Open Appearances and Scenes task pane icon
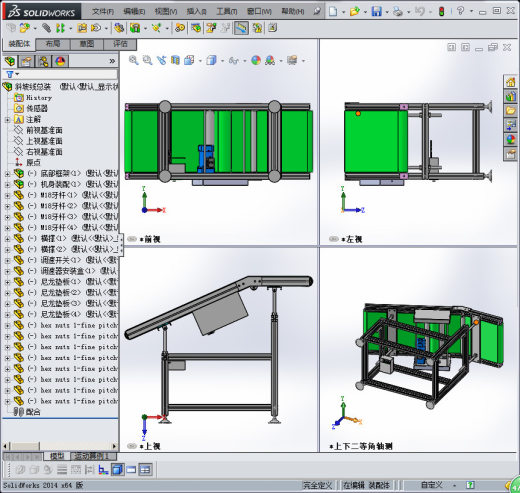Image resolution: width=520 pixels, height=493 pixels. click(511, 139)
